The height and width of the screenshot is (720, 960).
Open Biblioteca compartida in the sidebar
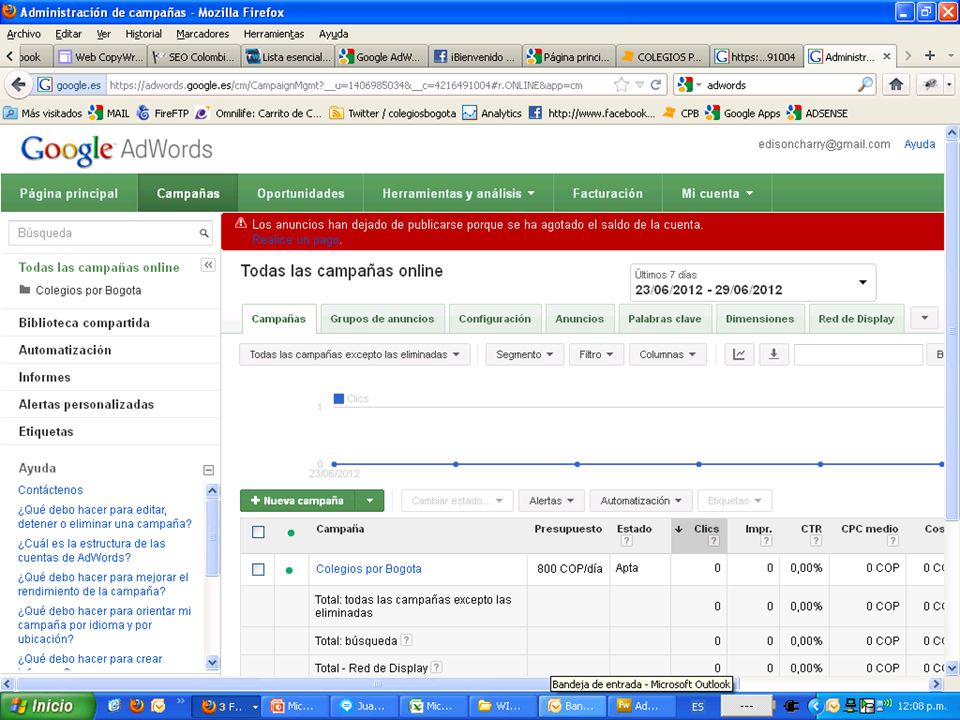click(x=84, y=323)
